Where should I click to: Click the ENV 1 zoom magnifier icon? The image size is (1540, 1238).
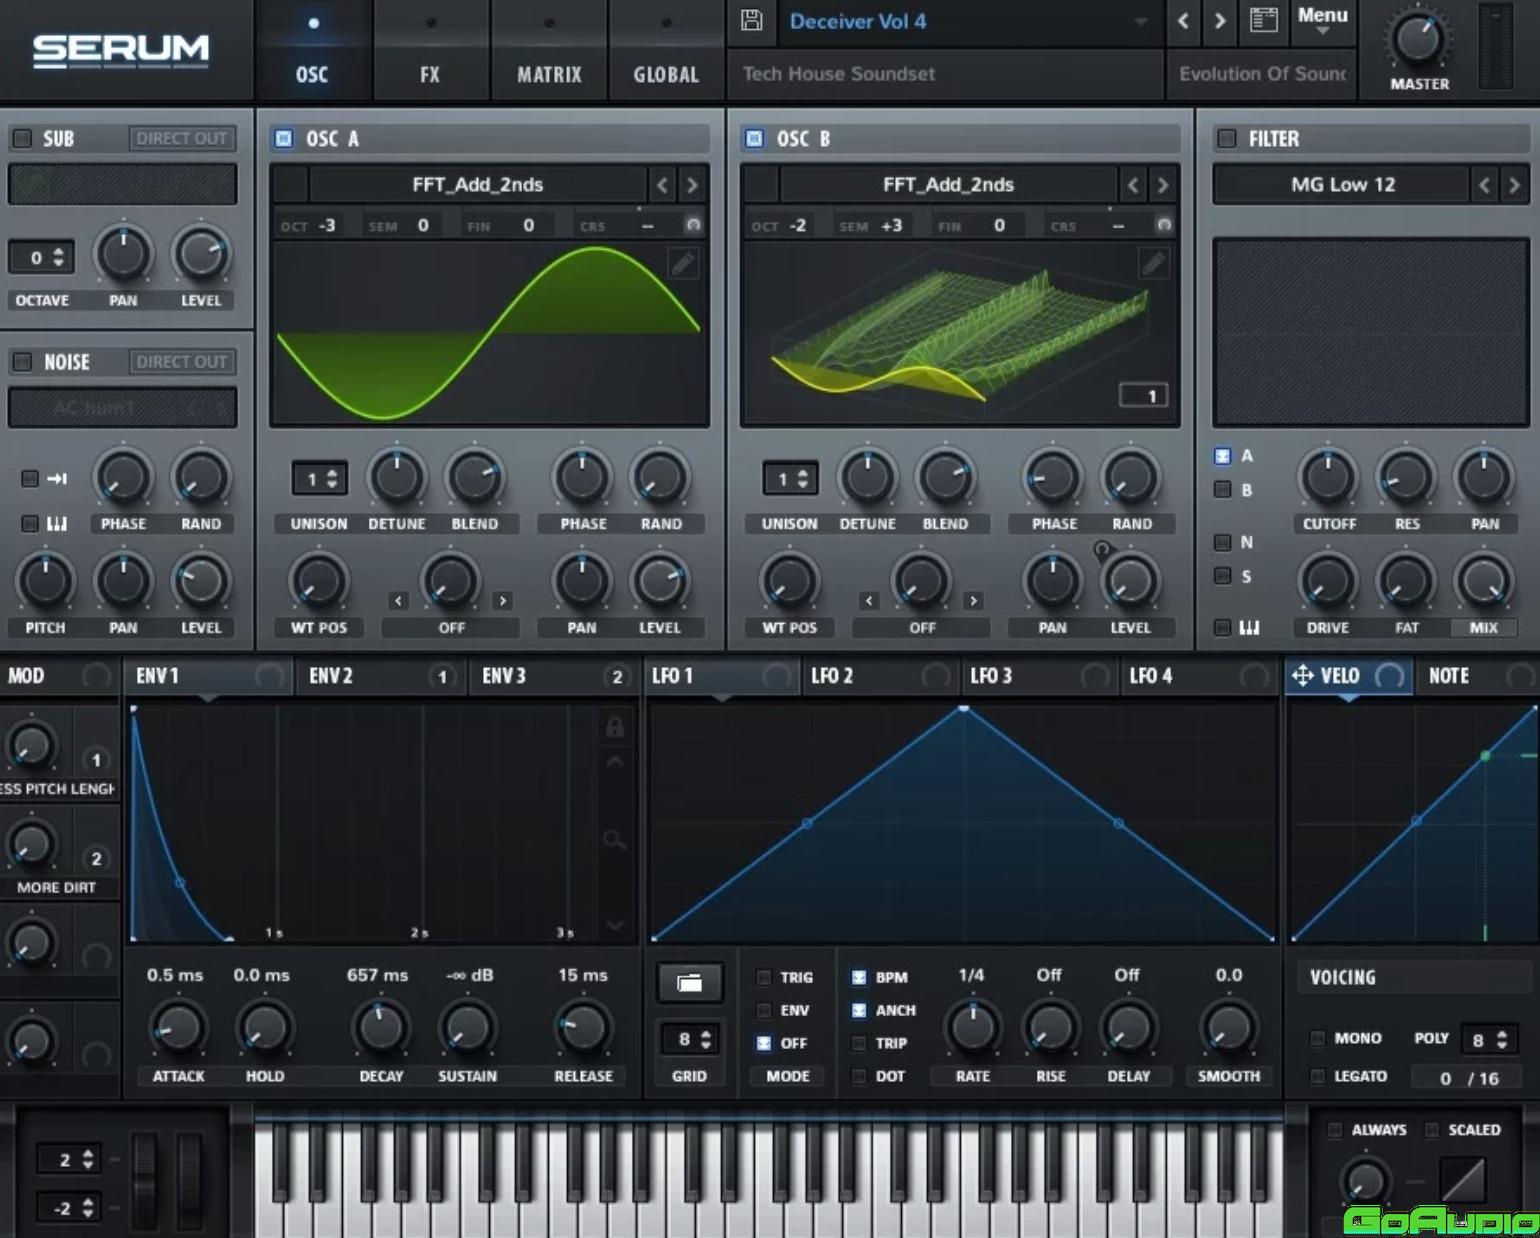click(x=615, y=840)
